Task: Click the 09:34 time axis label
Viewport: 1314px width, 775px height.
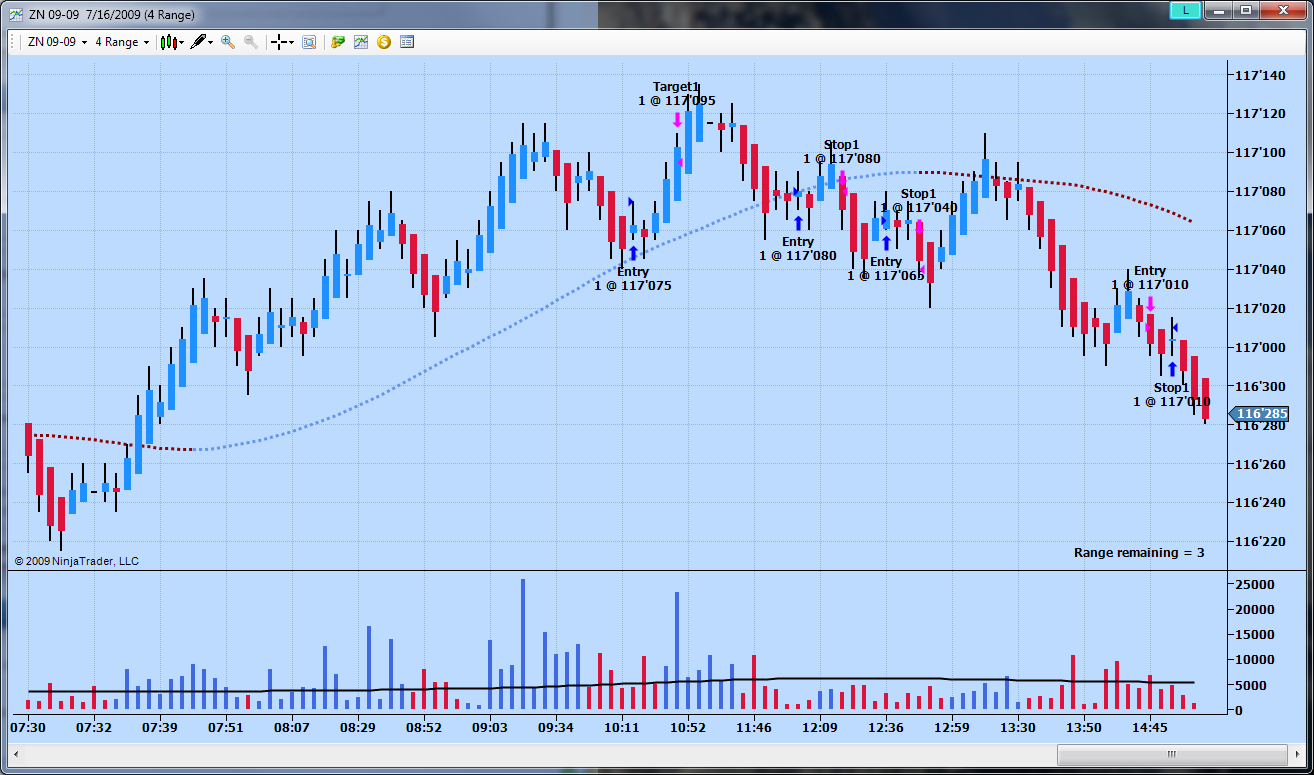Action: pos(555,728)
